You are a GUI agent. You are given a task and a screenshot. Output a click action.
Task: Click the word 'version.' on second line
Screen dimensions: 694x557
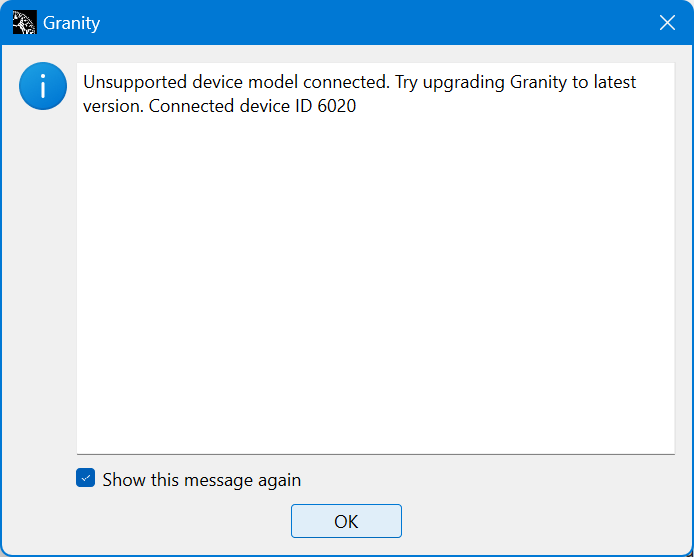[113, 107]
